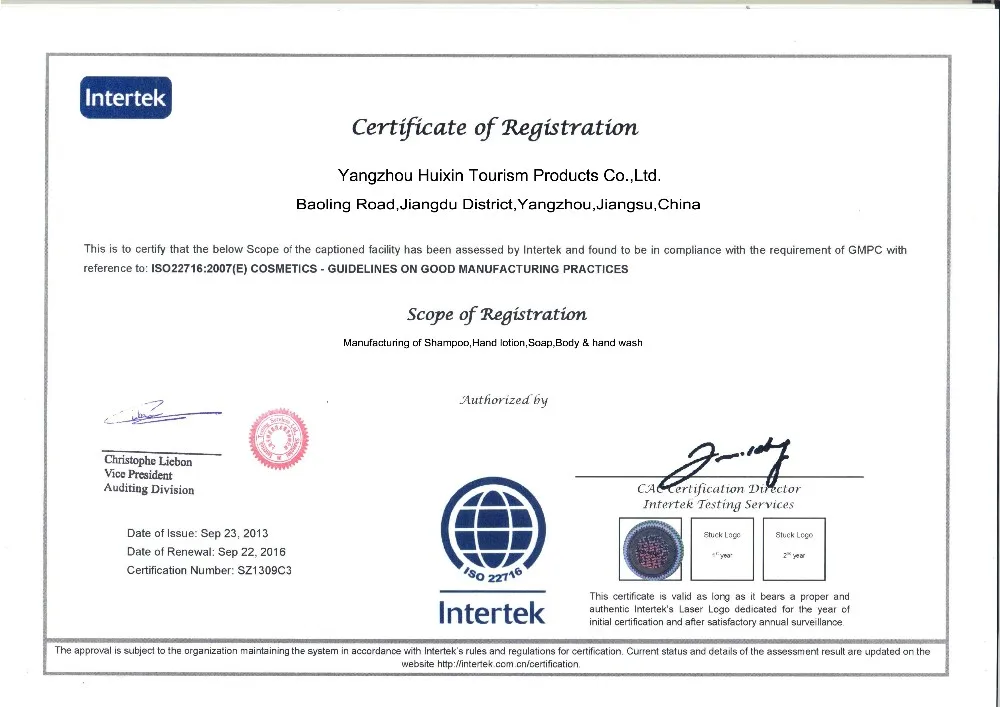The image size is (1000, 707).
Task: Click the red round official stamp
Action: 278,438
